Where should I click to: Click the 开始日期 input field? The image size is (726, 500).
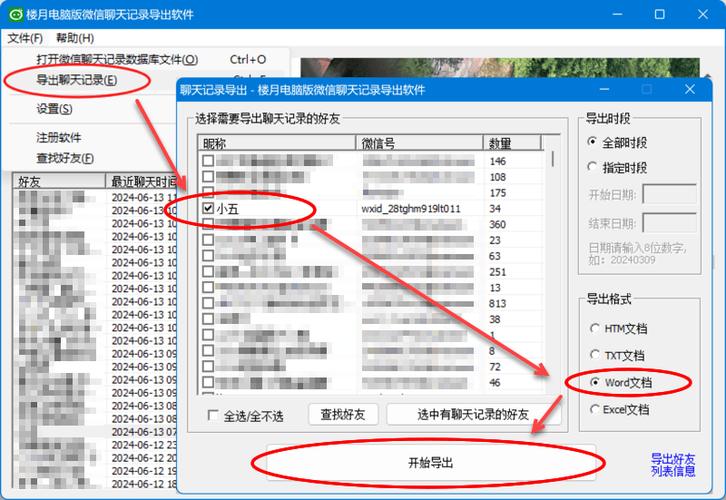(x=670, y=194)
